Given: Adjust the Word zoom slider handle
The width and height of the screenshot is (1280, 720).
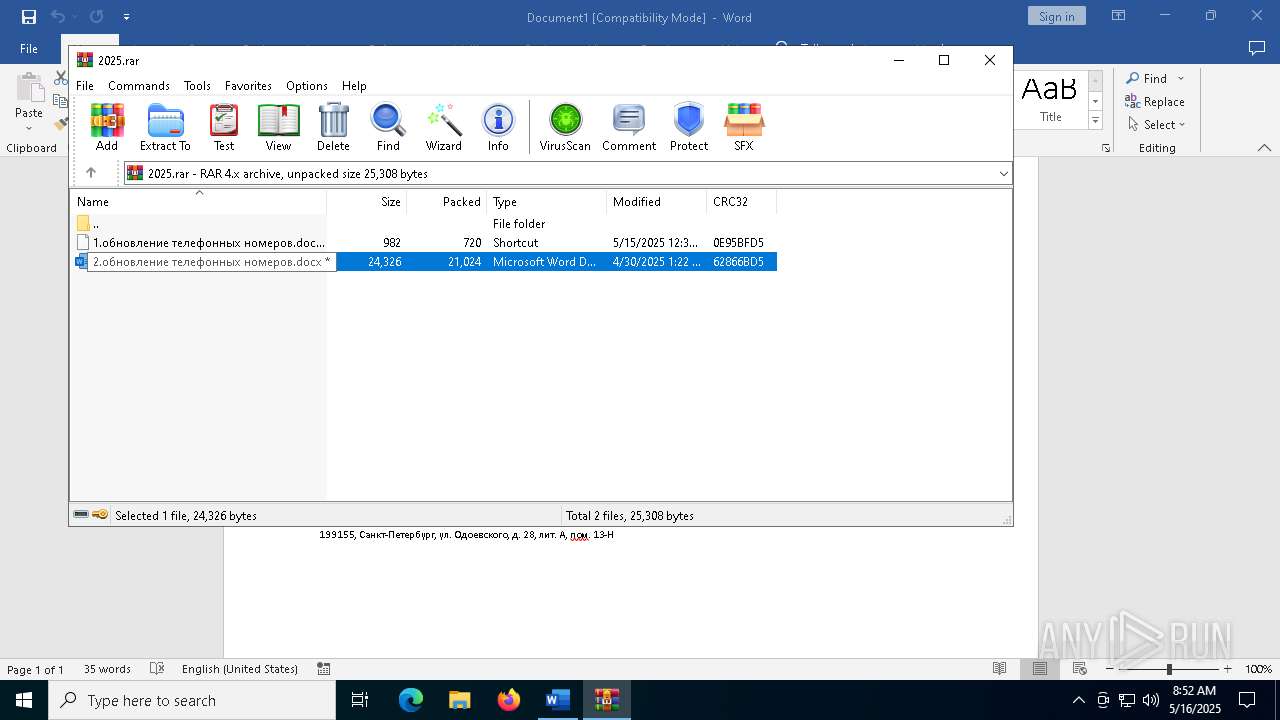Looking at the screenshot, I should click(x=1169, y=669).
